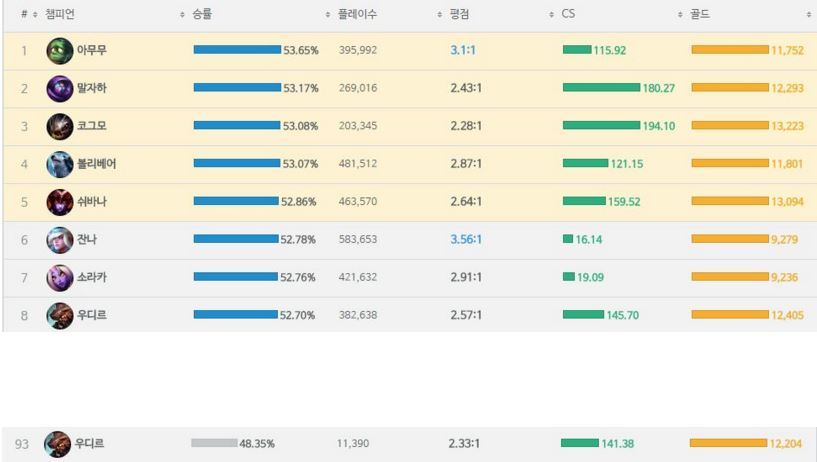Click the 쉬바나 champion portrait icon
The image size is (817, 462).
[60, 202]
